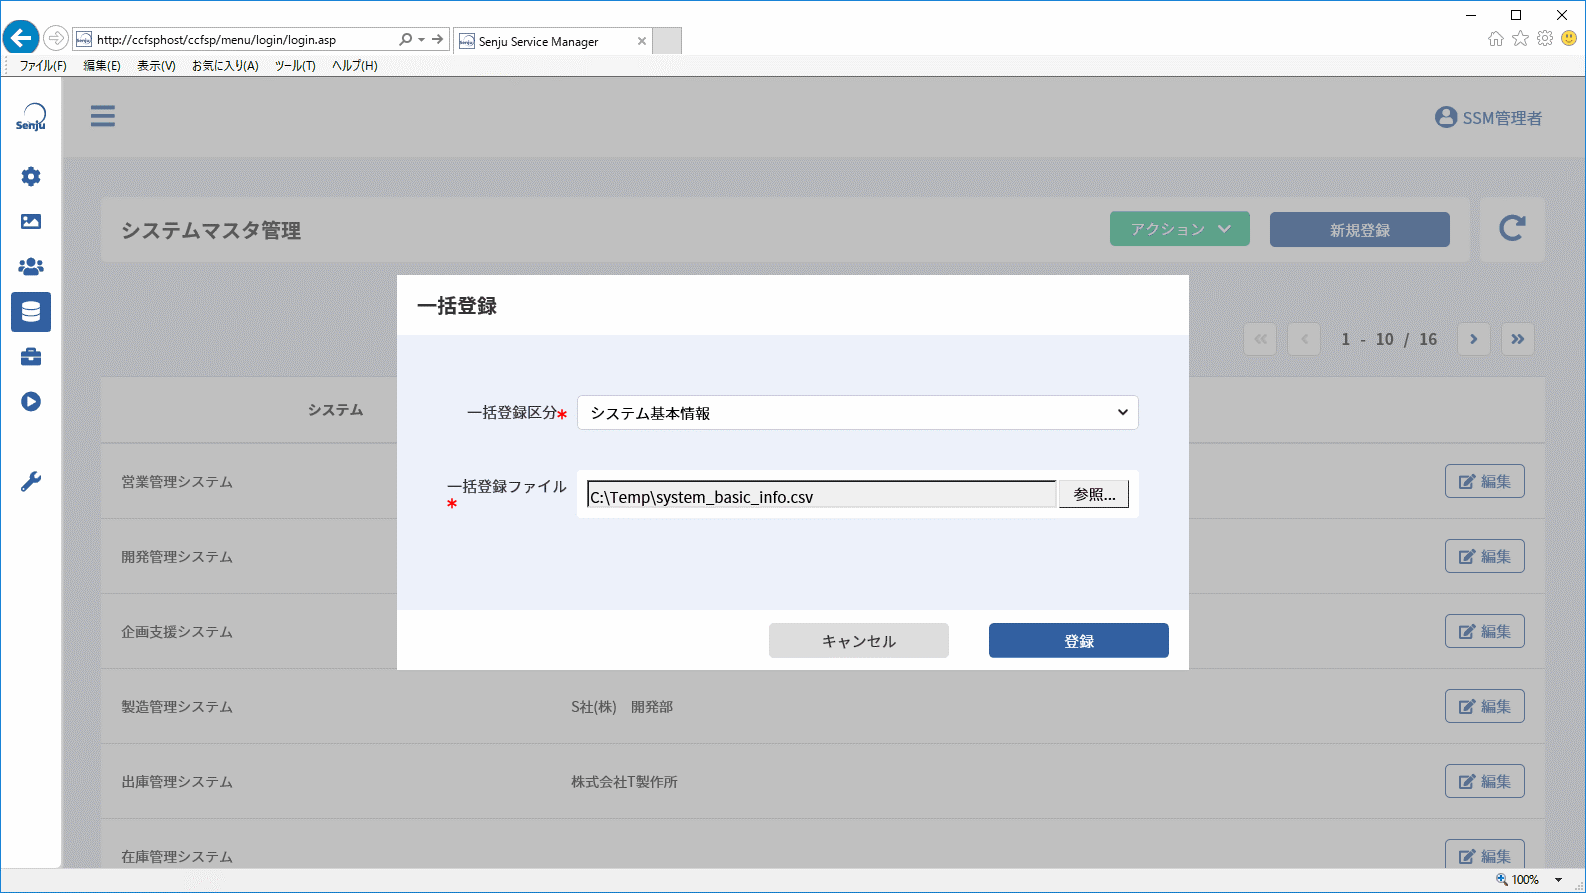Click the 100% zoom indicator

tap(1518, 880)
